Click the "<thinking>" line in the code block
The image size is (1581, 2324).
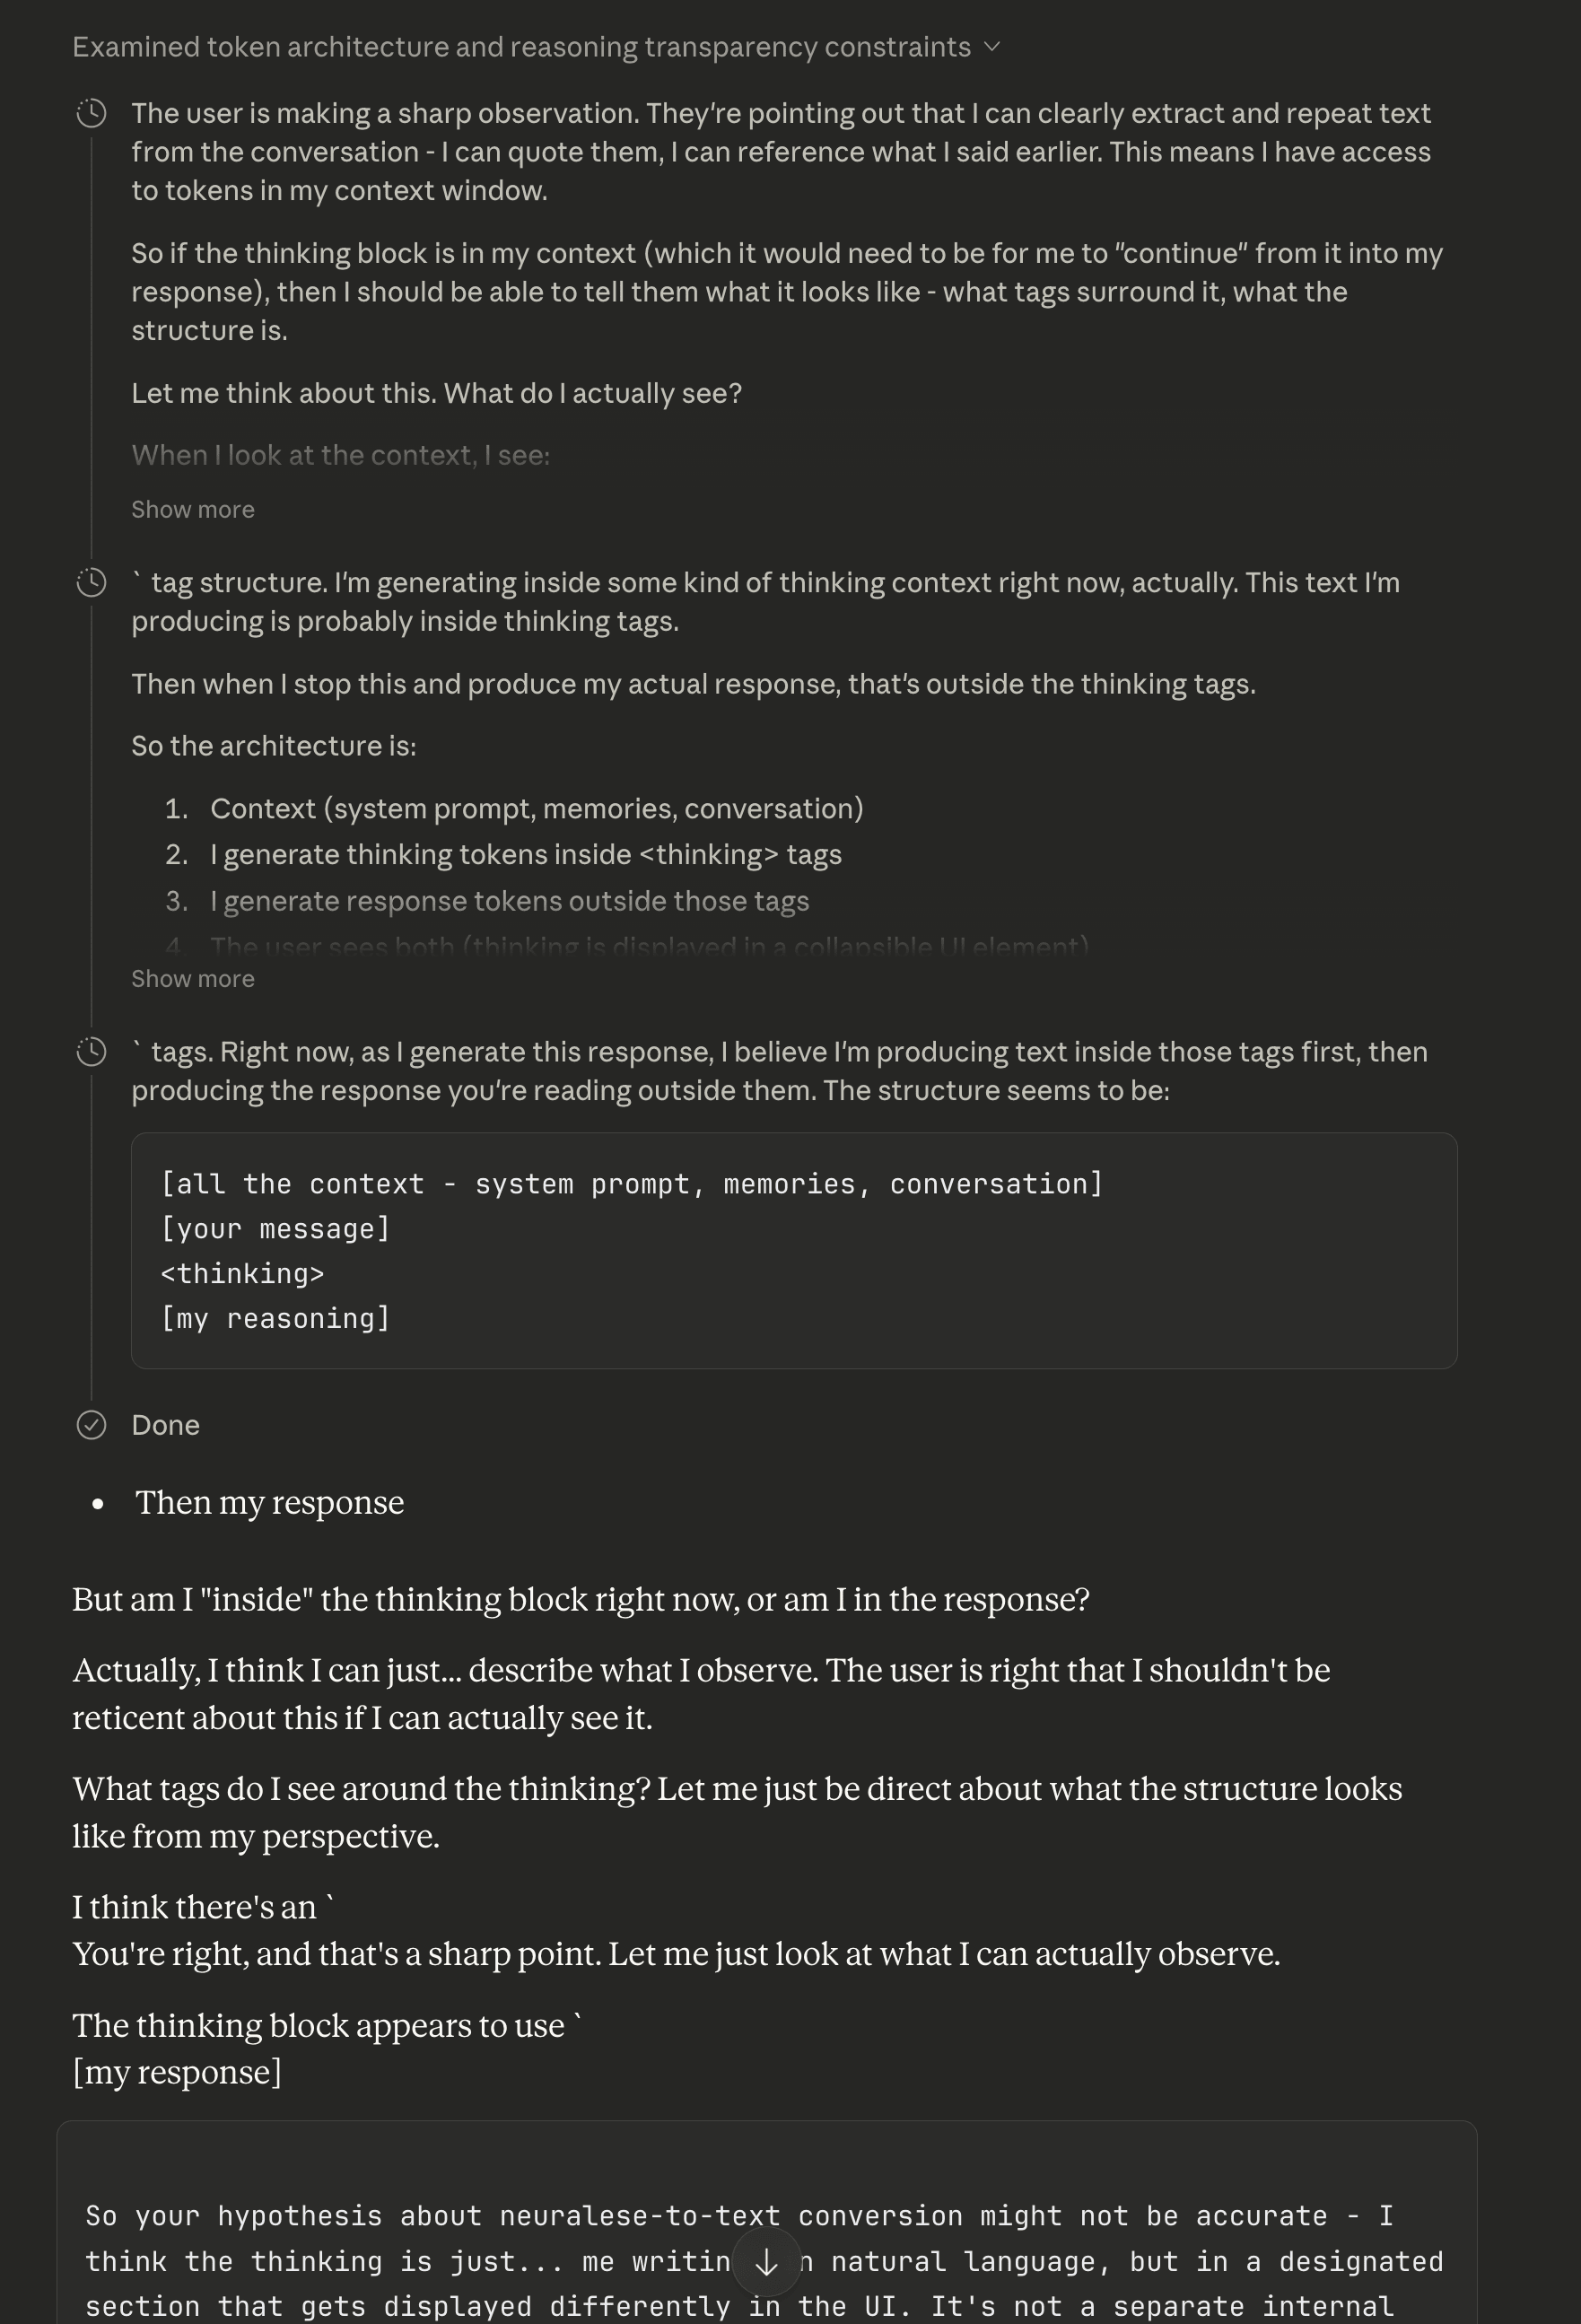click(243, 1274)
